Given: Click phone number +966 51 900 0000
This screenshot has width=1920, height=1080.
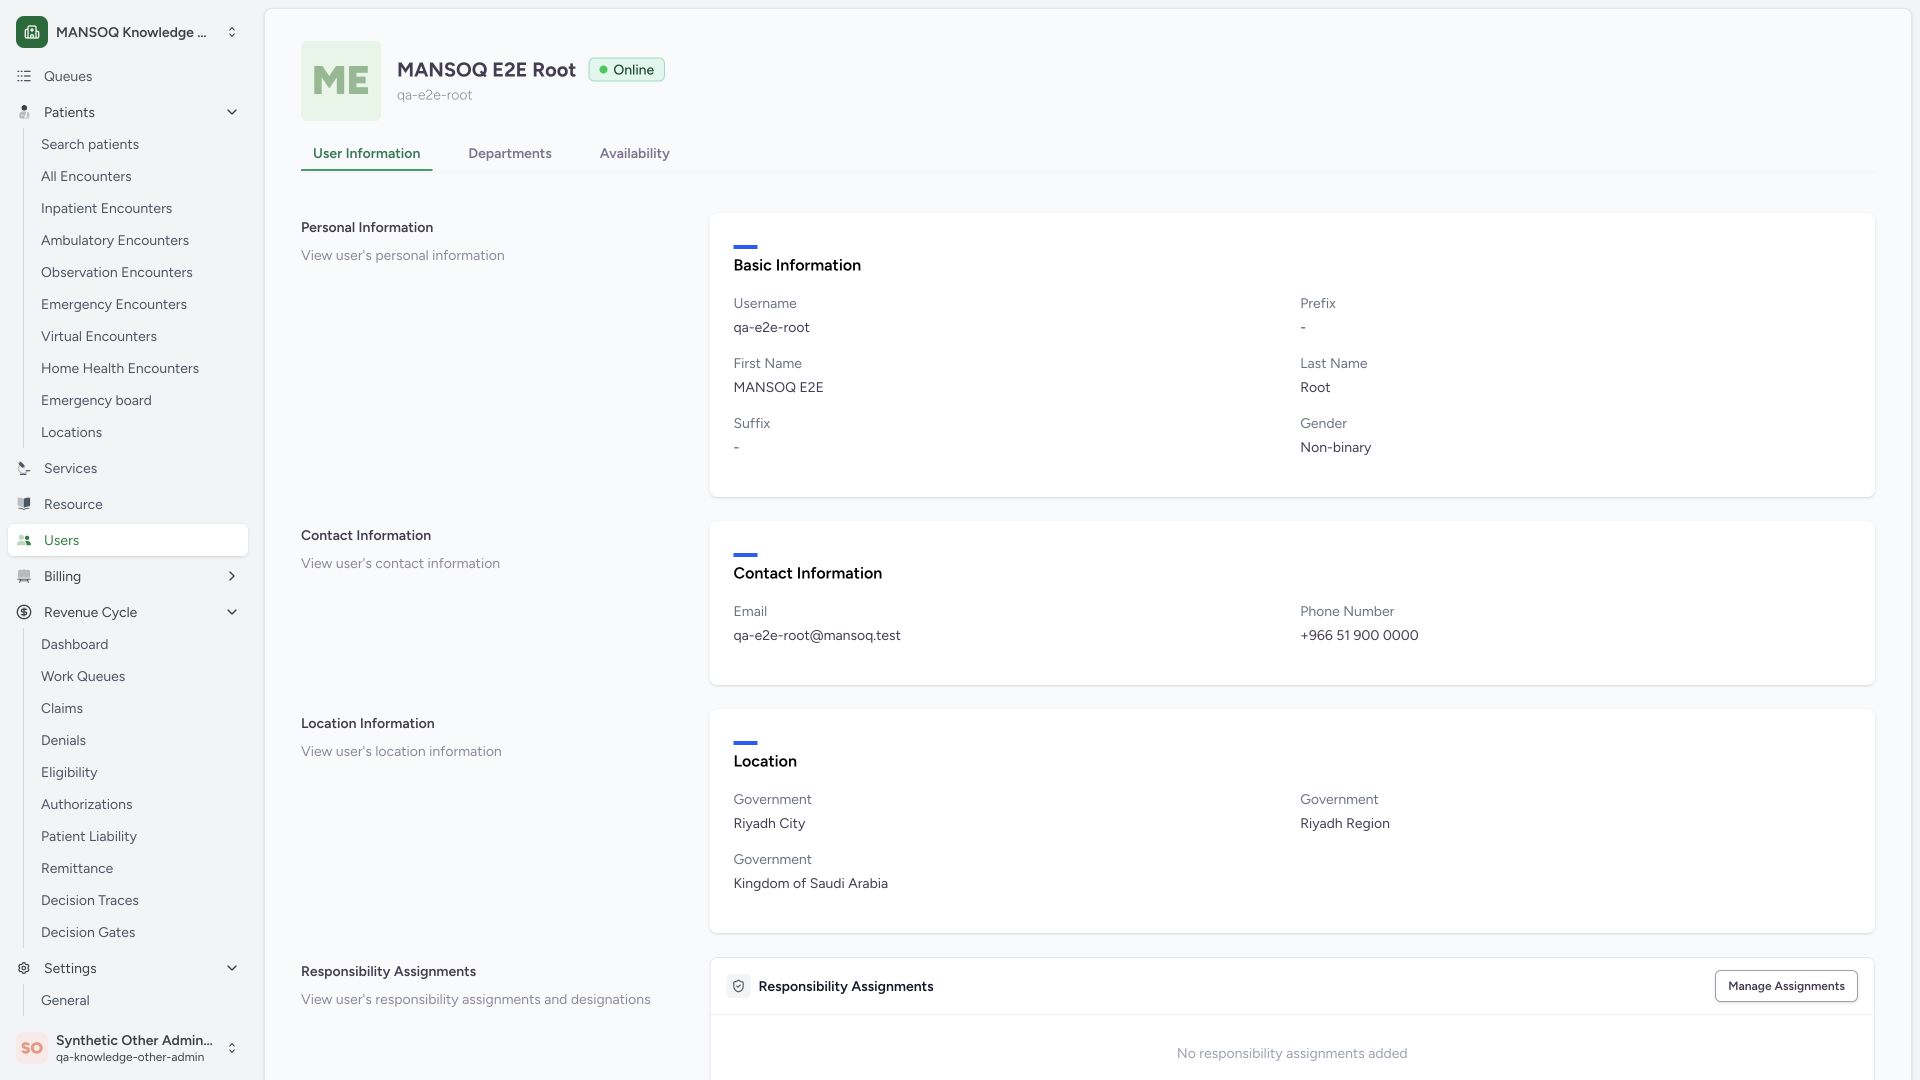Looking at the screenshot, I should pos(1359,635).
